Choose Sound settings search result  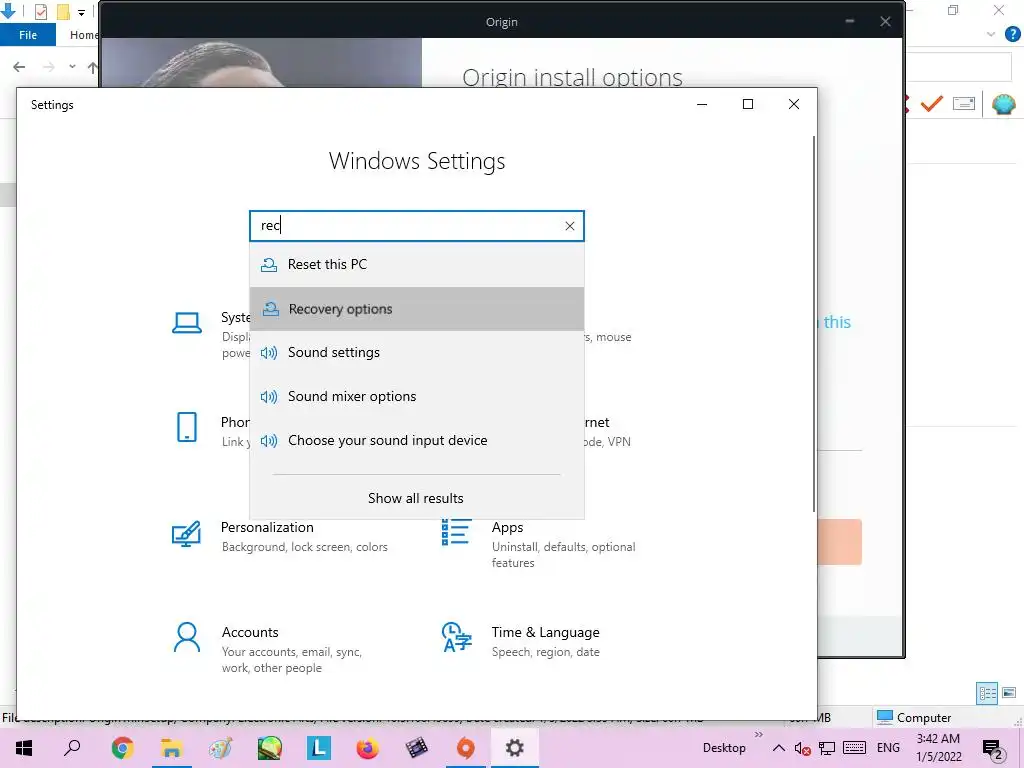(x=417, y=353)
